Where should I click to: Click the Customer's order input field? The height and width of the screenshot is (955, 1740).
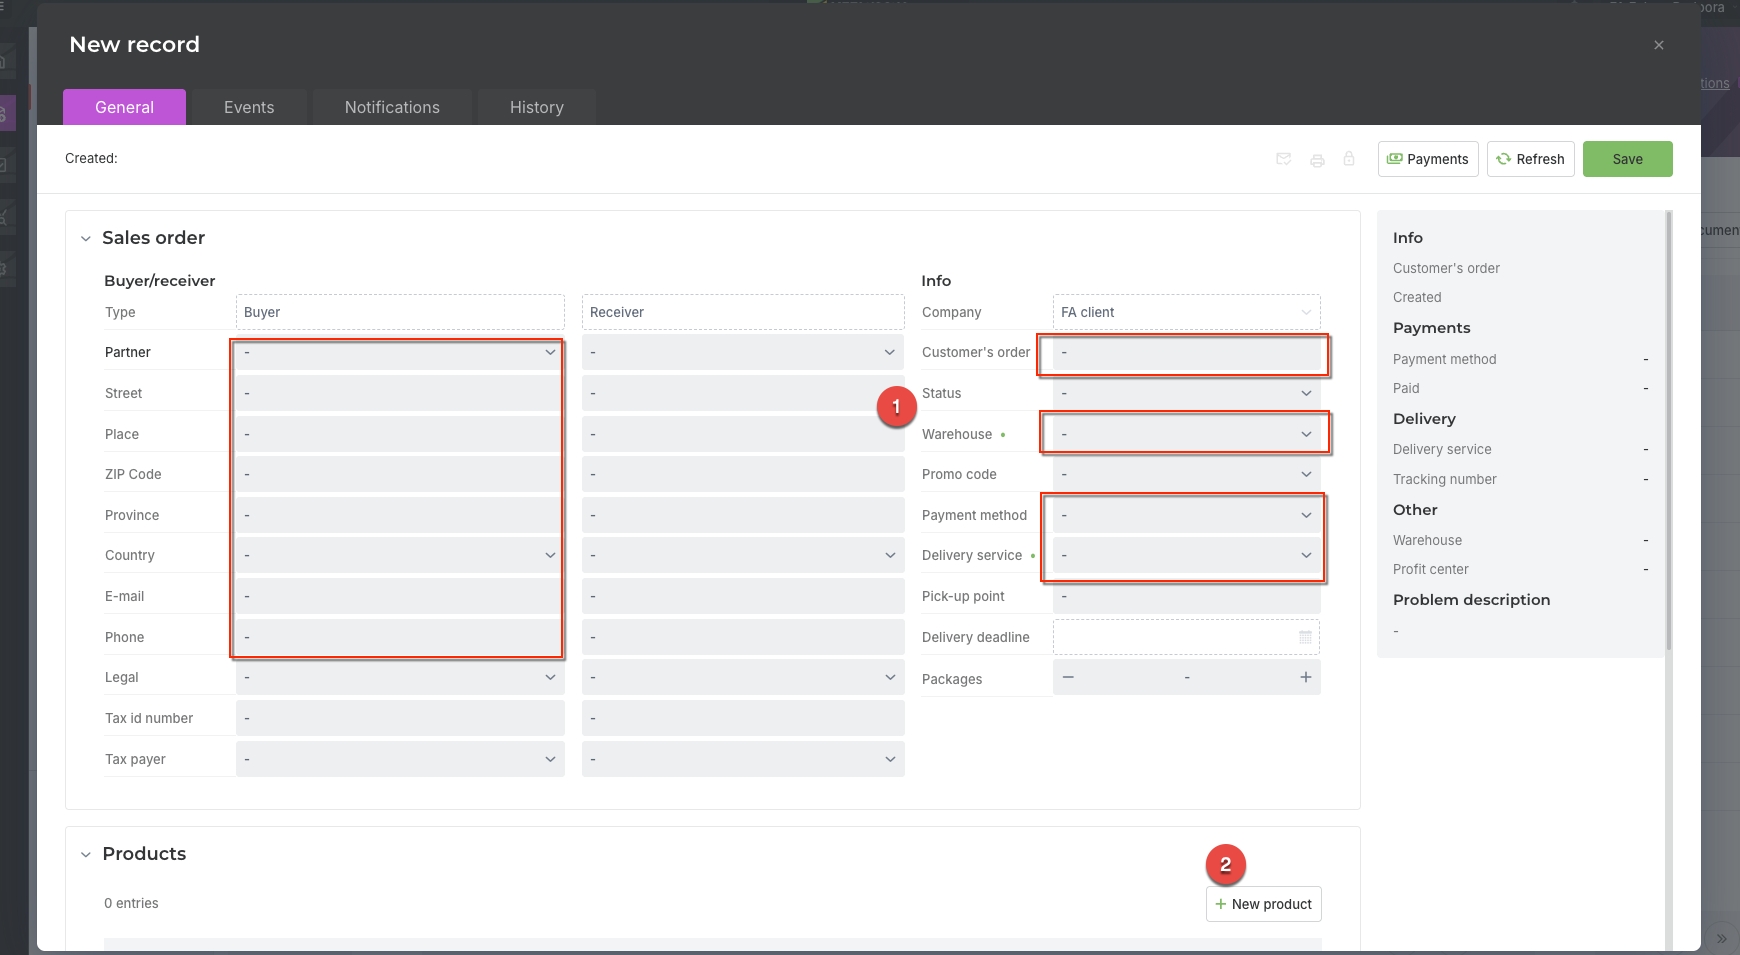coord(1186,352)
